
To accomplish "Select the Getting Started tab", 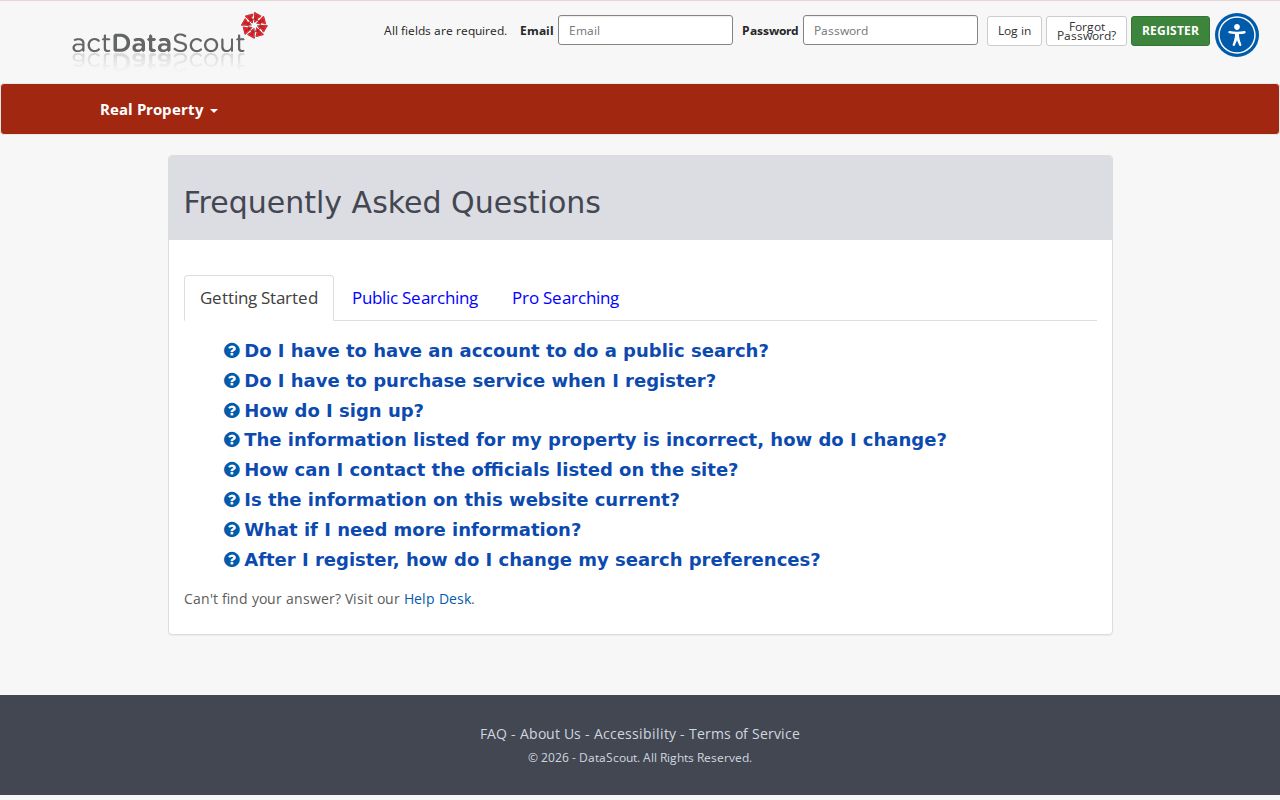I will [259, 298].
